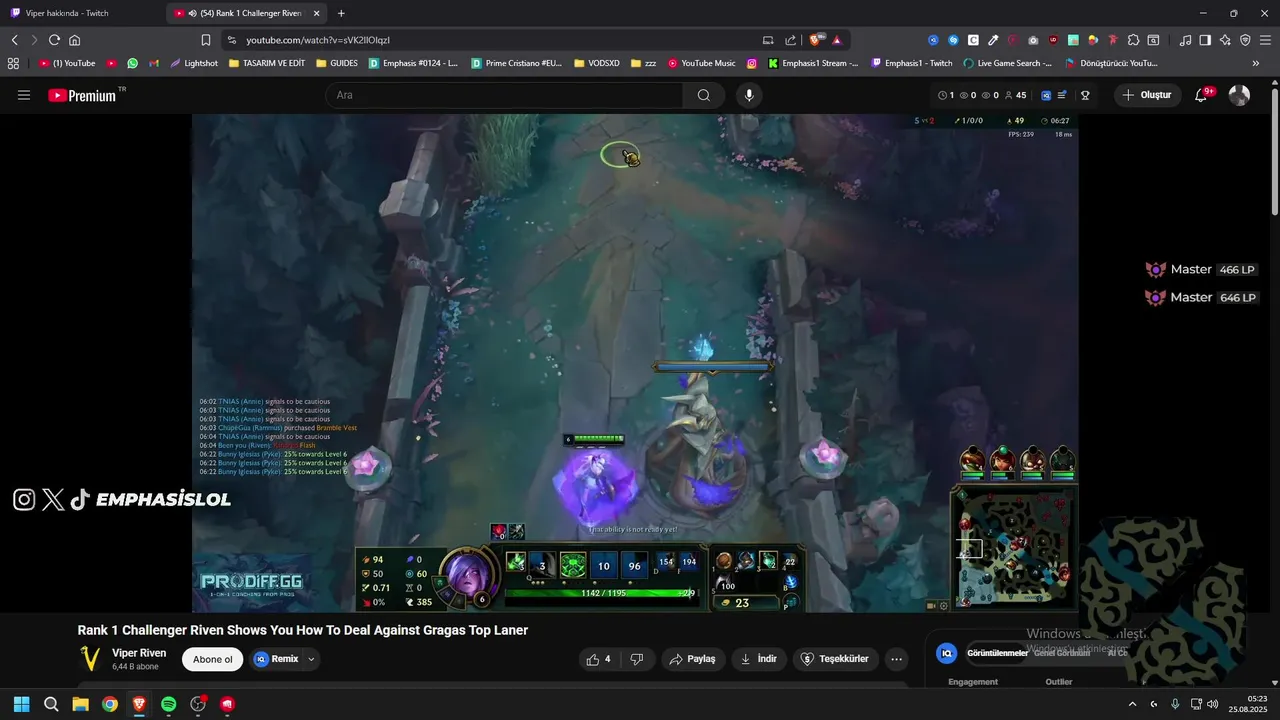This screenshot has width=1280, height=720.
Task: Open the VODSXD bookmark folder
Action: (597, 63)
